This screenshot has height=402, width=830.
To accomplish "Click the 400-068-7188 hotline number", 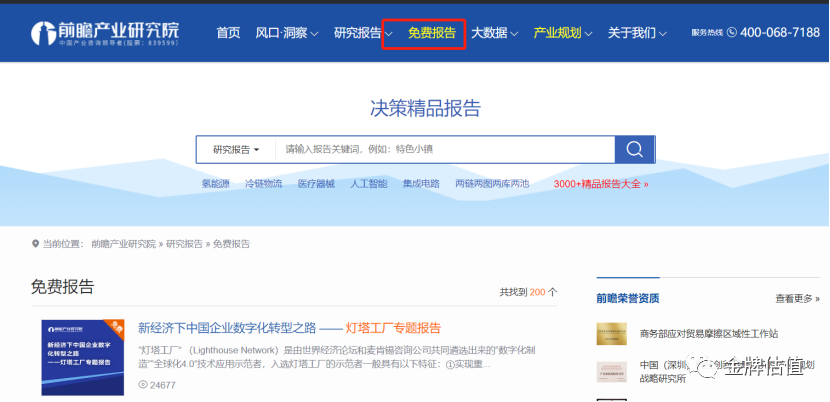I will (x=780, y=33).
